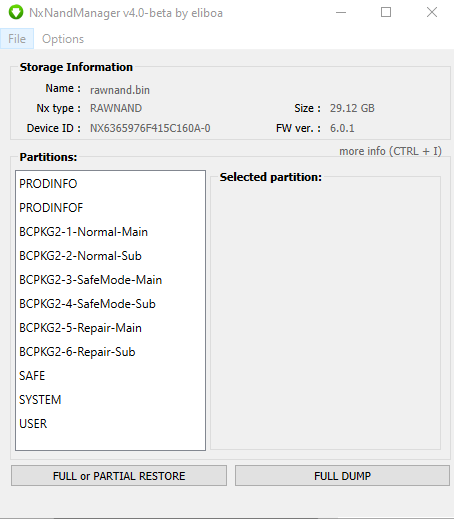The height and width of the screenshot is (519, 454).
Task: Select the PRODINFO partition
Action: [x=110, y=184]
